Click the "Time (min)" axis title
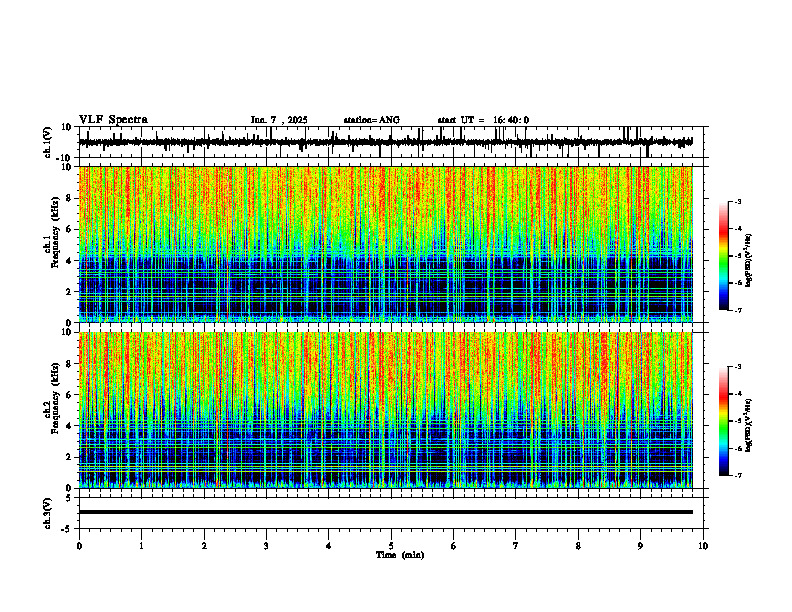 point(400,555)
